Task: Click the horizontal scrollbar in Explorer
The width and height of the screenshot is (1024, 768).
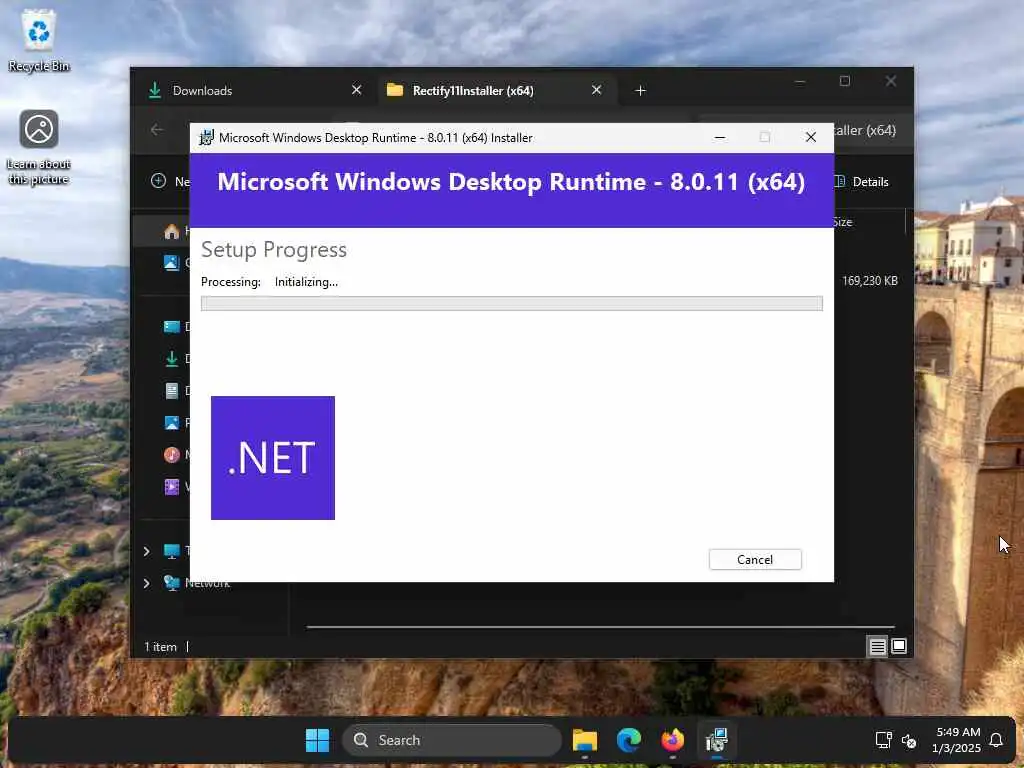Action: [x=600, y=627]
